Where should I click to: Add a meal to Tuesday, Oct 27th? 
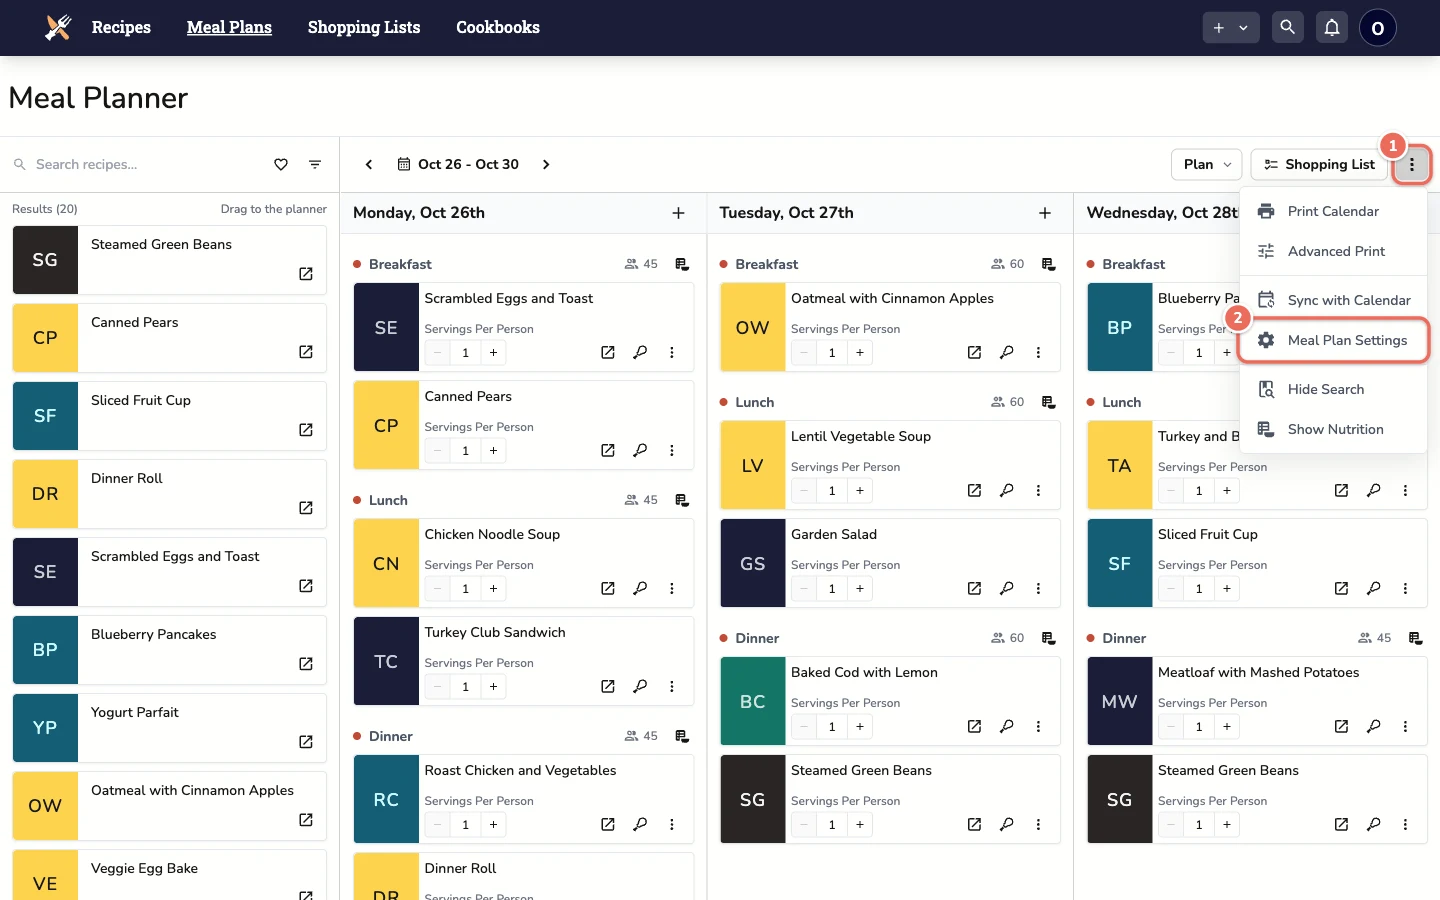[x=1045, y=213]
